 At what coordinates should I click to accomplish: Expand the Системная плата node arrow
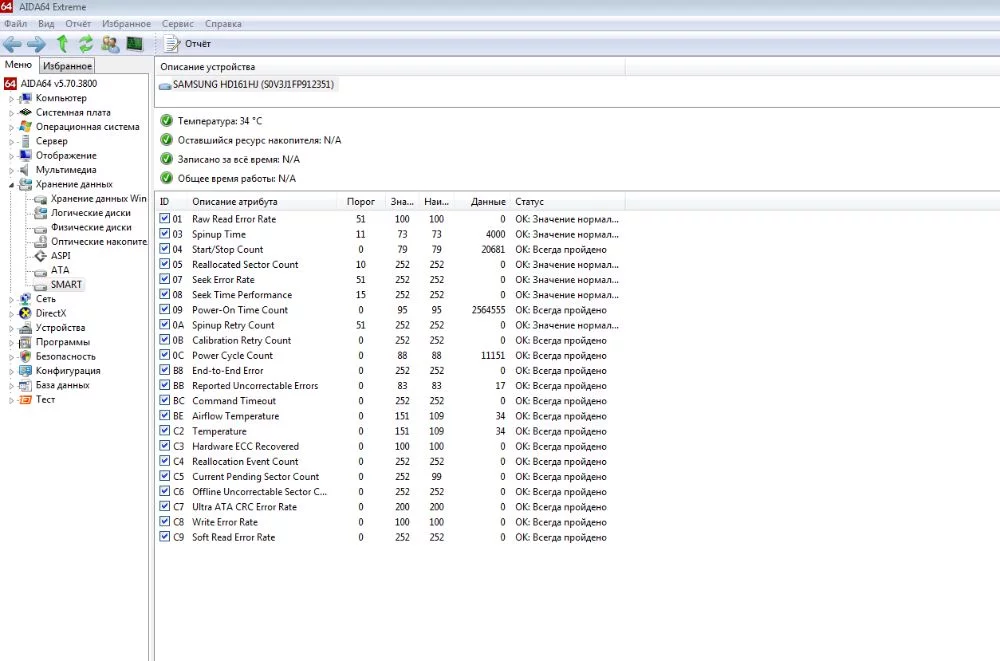coord(11,113)
